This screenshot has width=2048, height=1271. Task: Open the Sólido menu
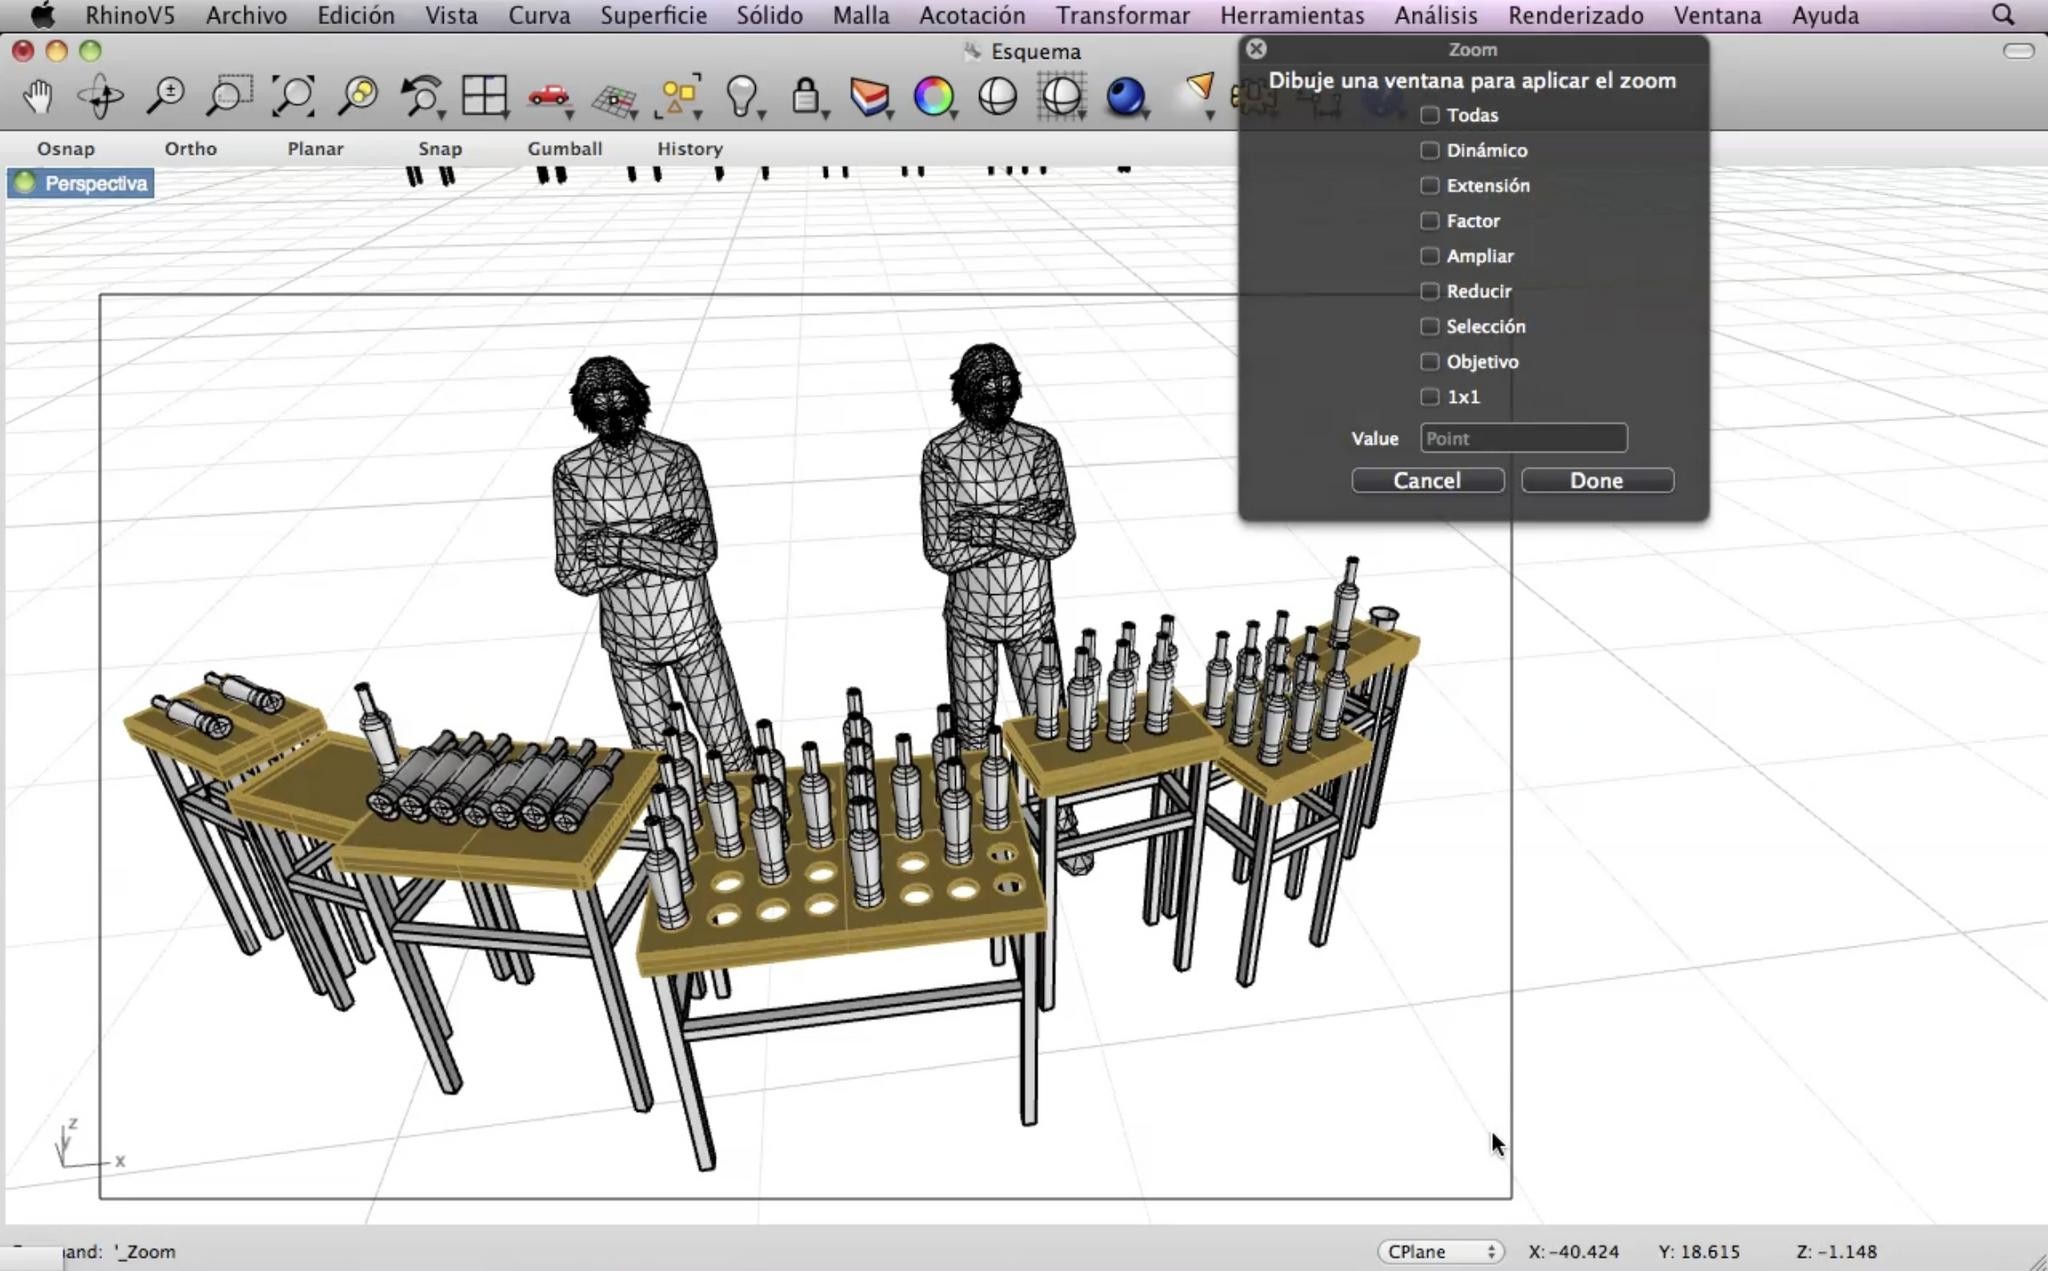tap(770, 15)
